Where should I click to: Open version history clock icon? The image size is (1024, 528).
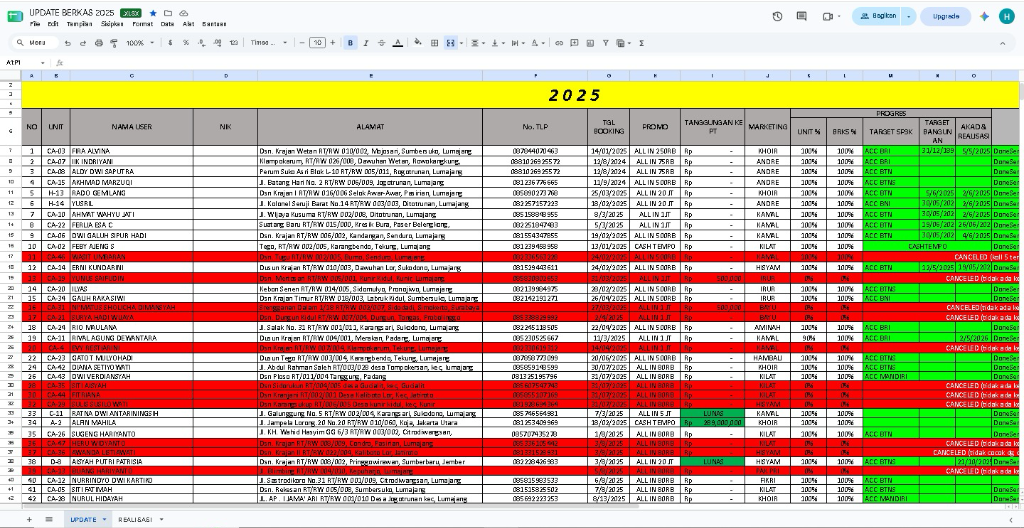777,16
